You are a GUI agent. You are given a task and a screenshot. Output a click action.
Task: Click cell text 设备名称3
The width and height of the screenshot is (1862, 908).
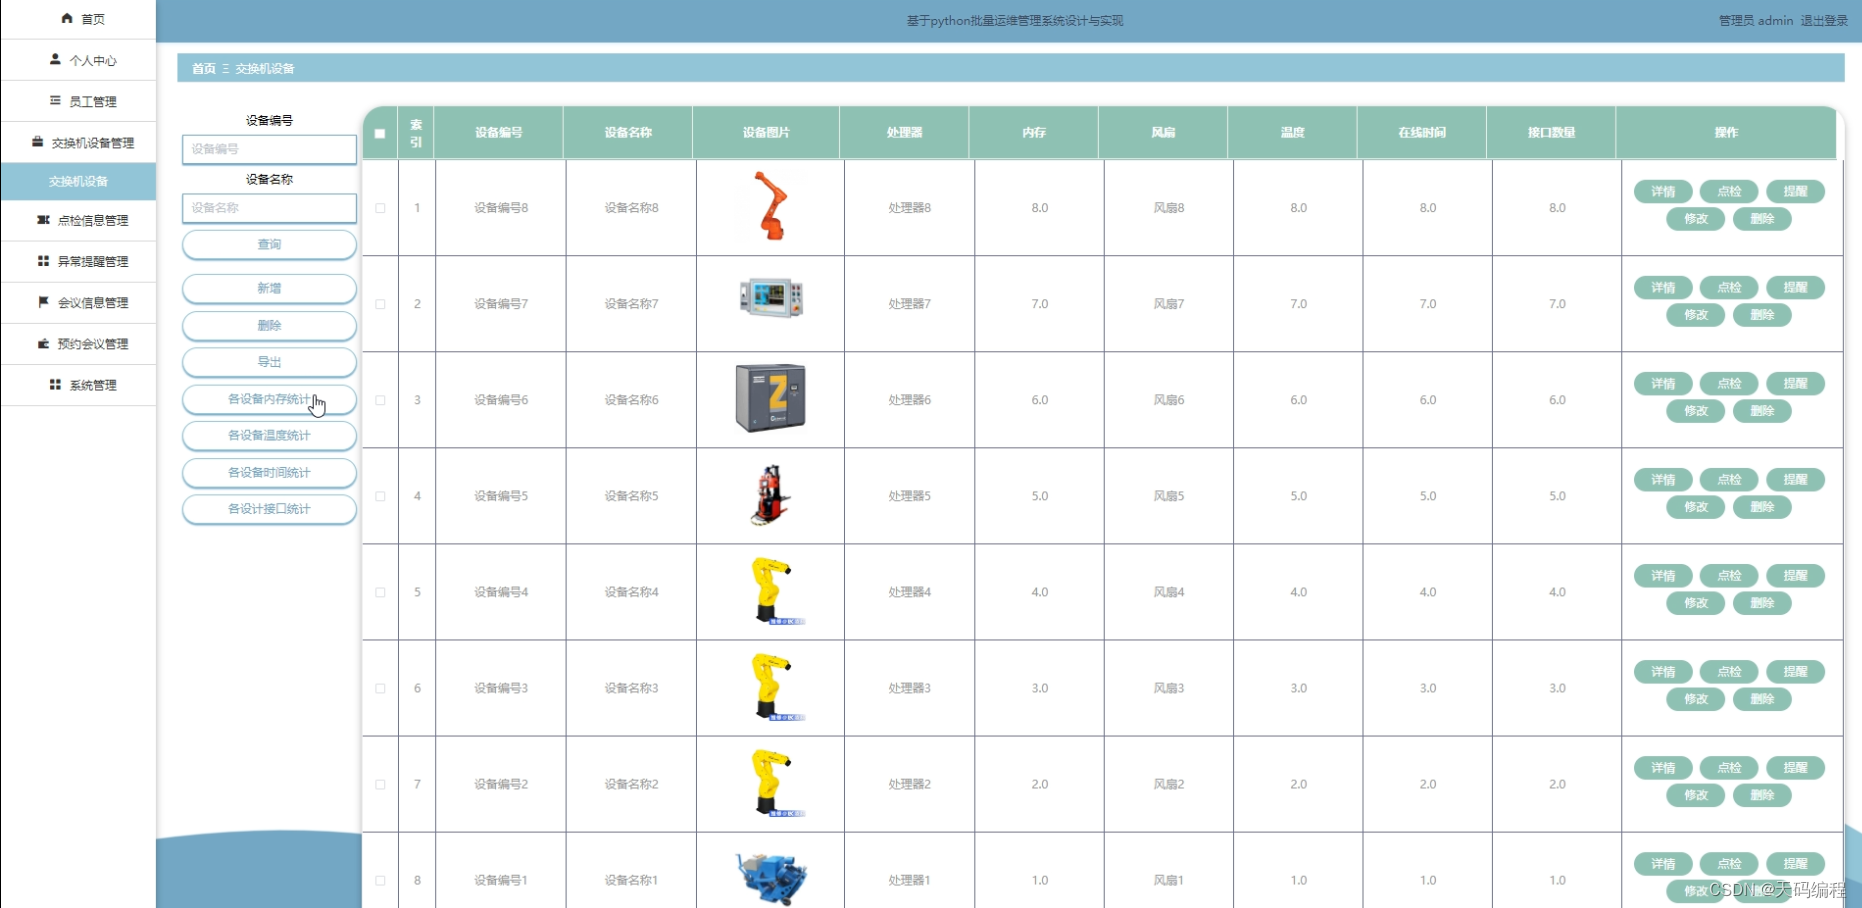(631, 688)
